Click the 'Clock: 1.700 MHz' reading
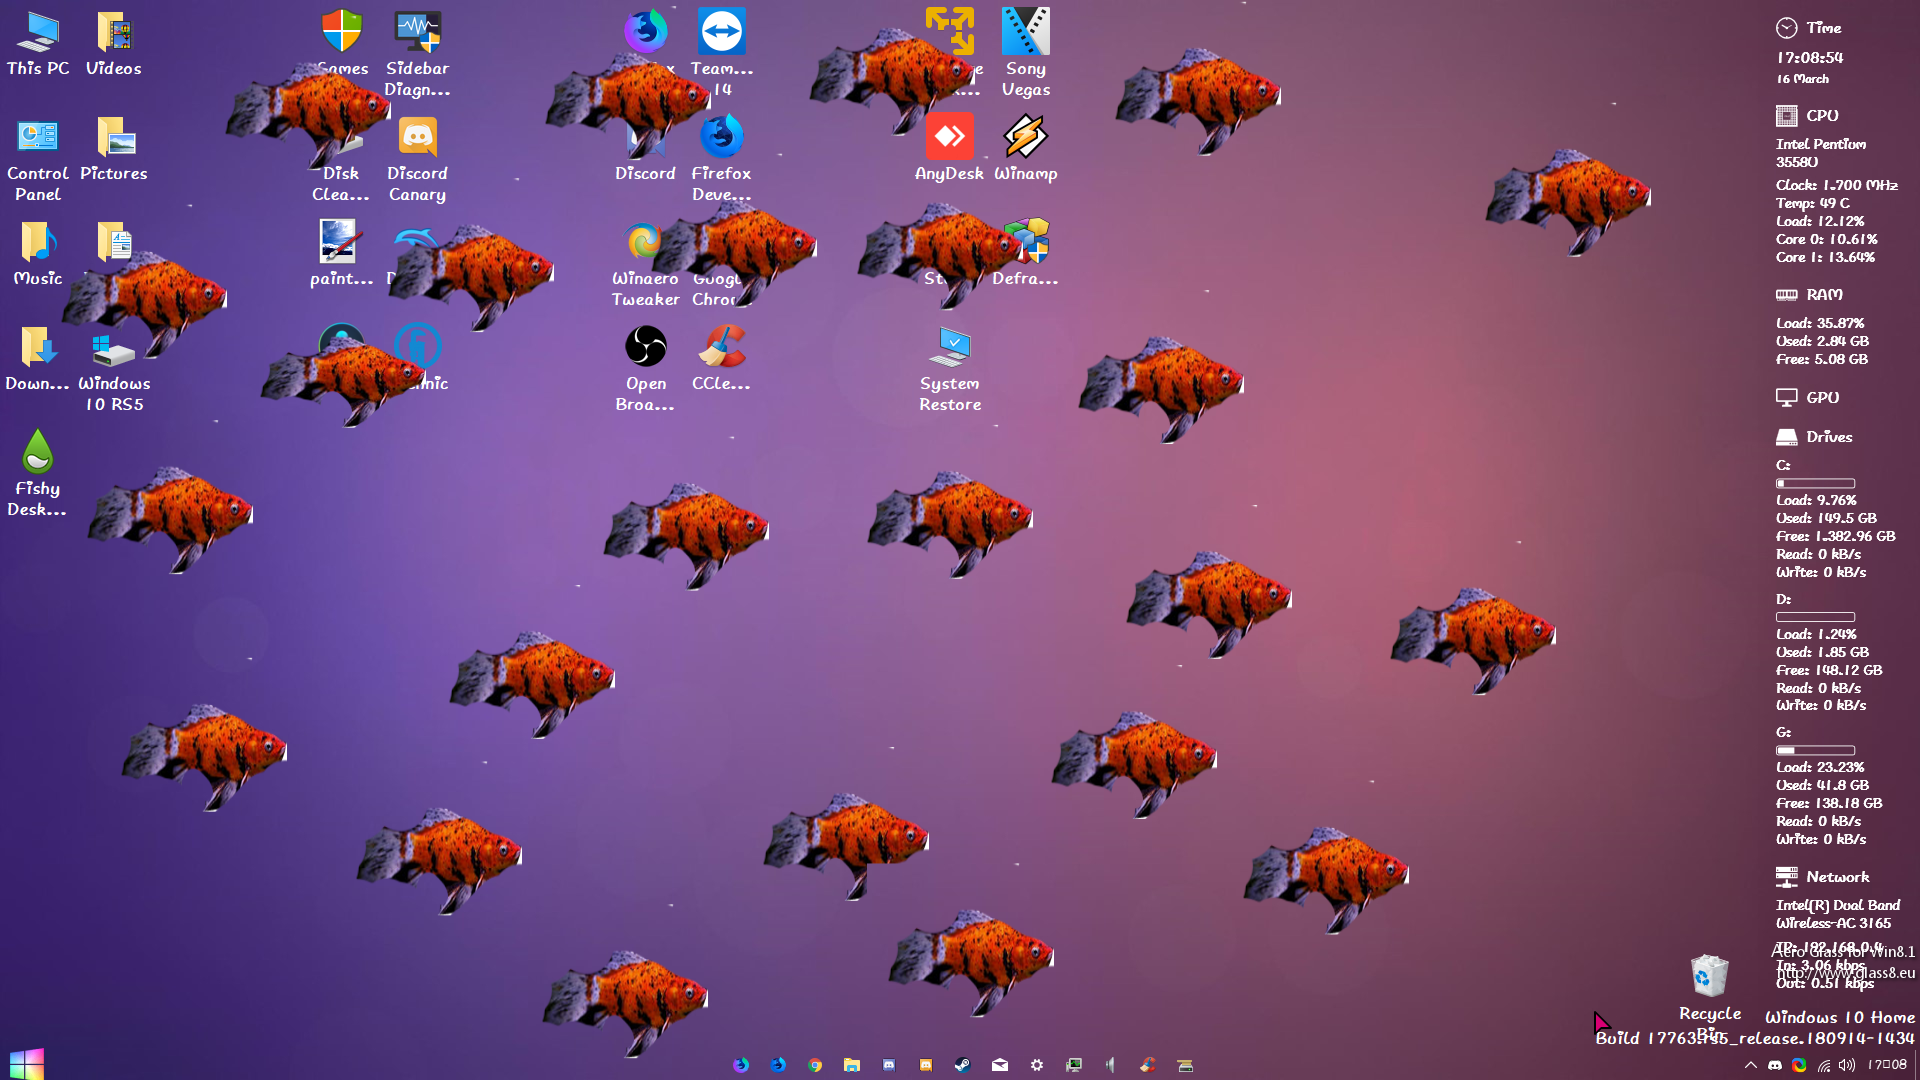Viewport: 1920px width, 1080px height. pos(1837,185)
